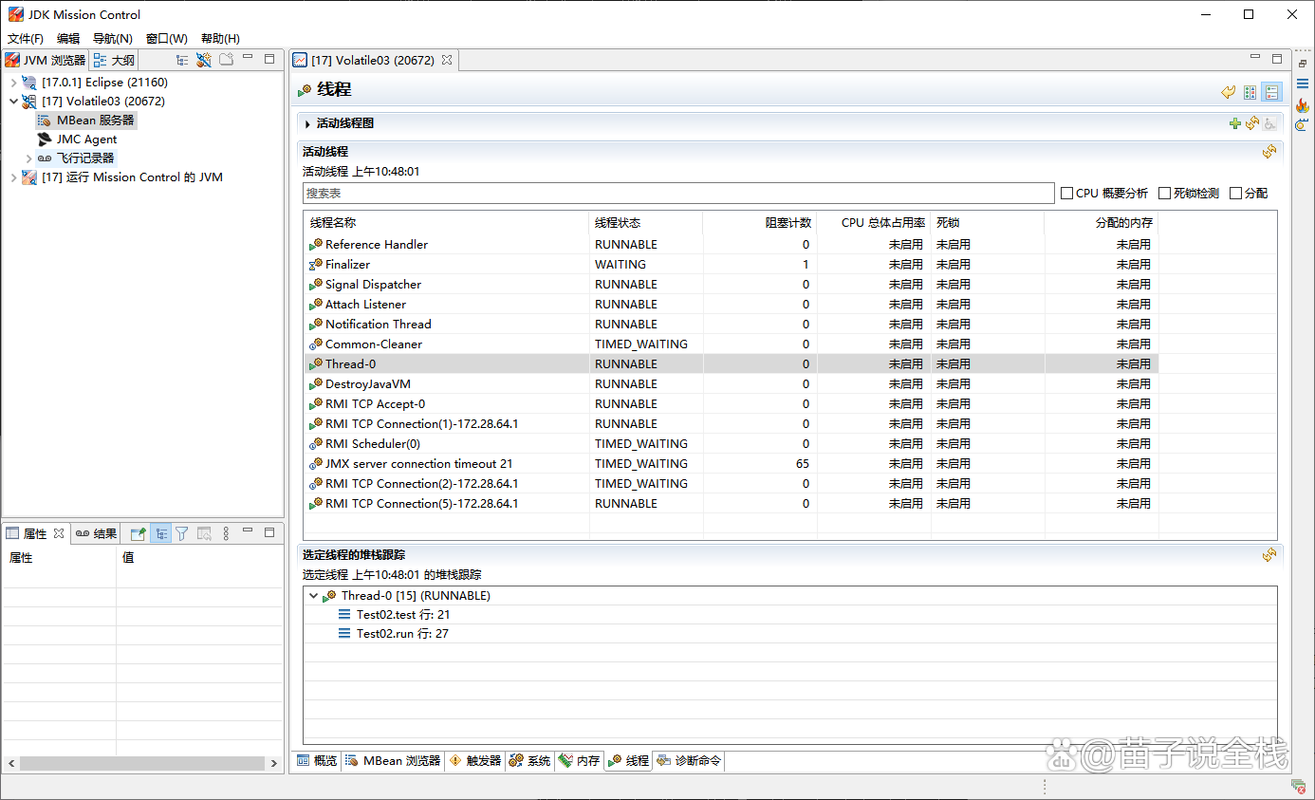Sort table by 线程状态 column header
1315x800 pixels.
(x=617, y=223)
